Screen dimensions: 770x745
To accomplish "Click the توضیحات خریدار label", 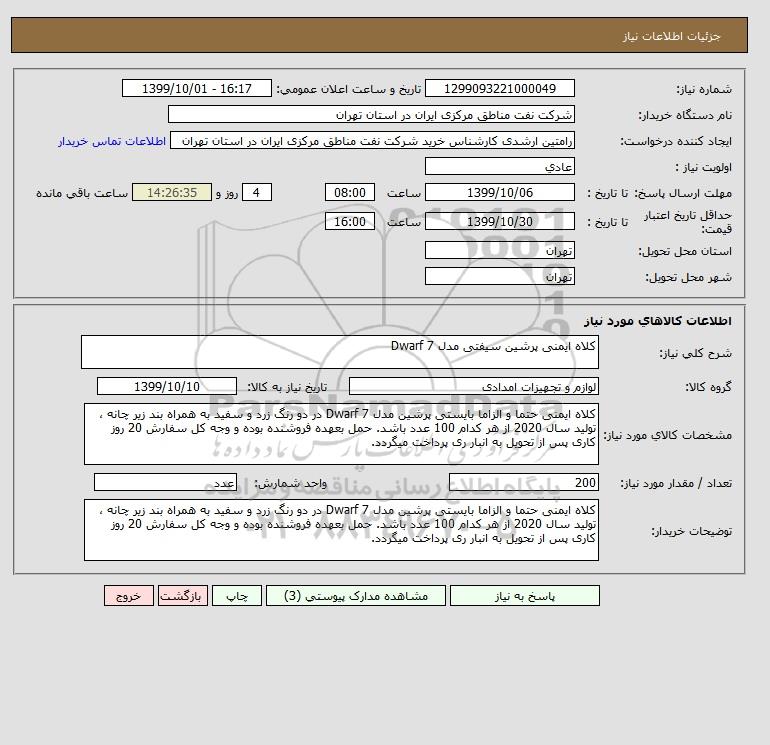I will tap(691, 531).
